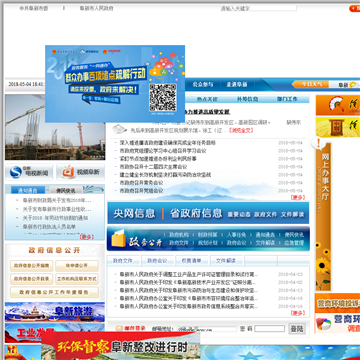Open the 工作机构及联系方式 button

point(77,279)
